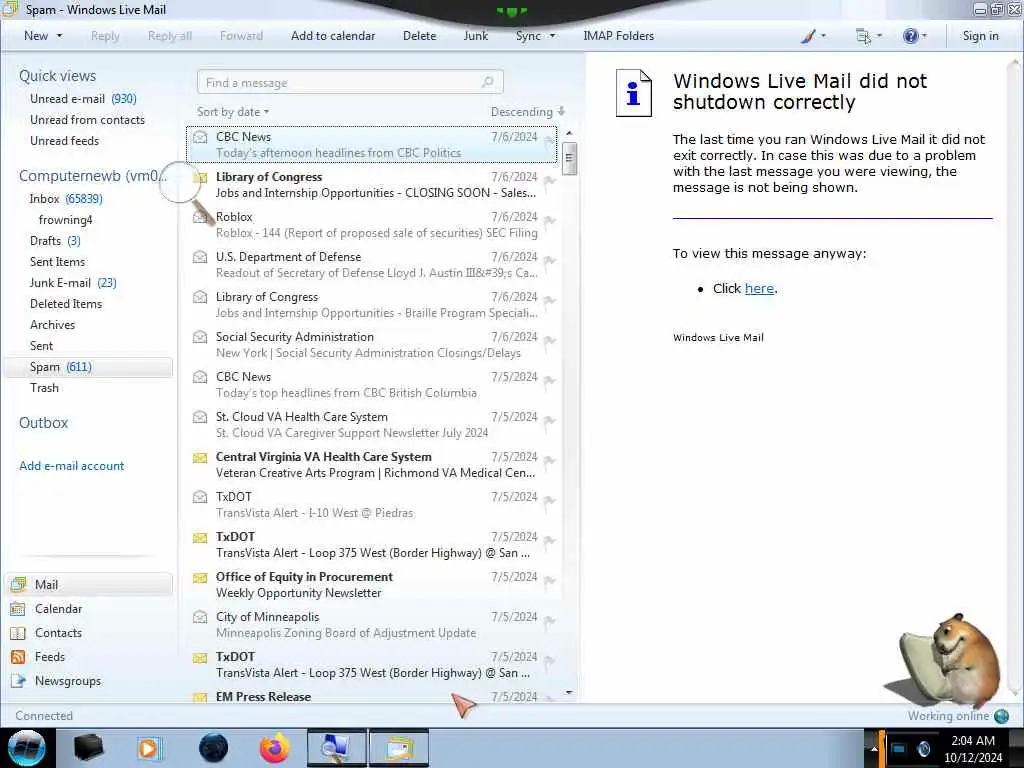Mark message as Junk from toolbar
The height and width of the screenshot is (768, 1024).
[475, 36]
